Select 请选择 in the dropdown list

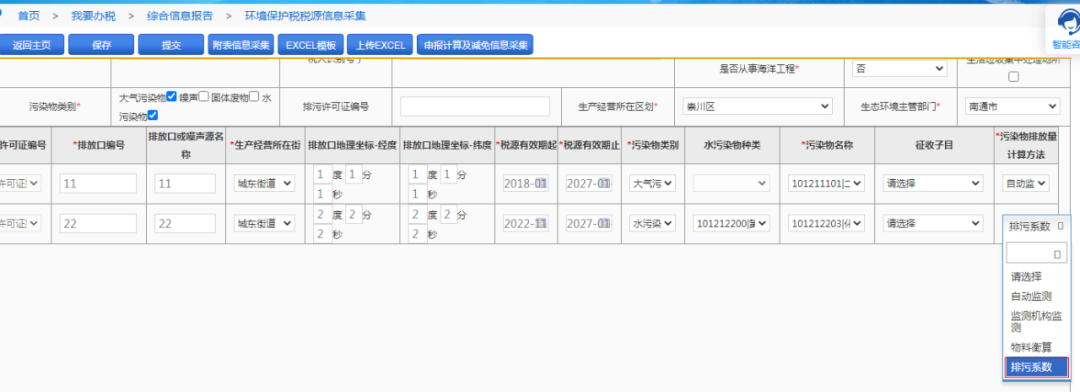coord(1026,277)
